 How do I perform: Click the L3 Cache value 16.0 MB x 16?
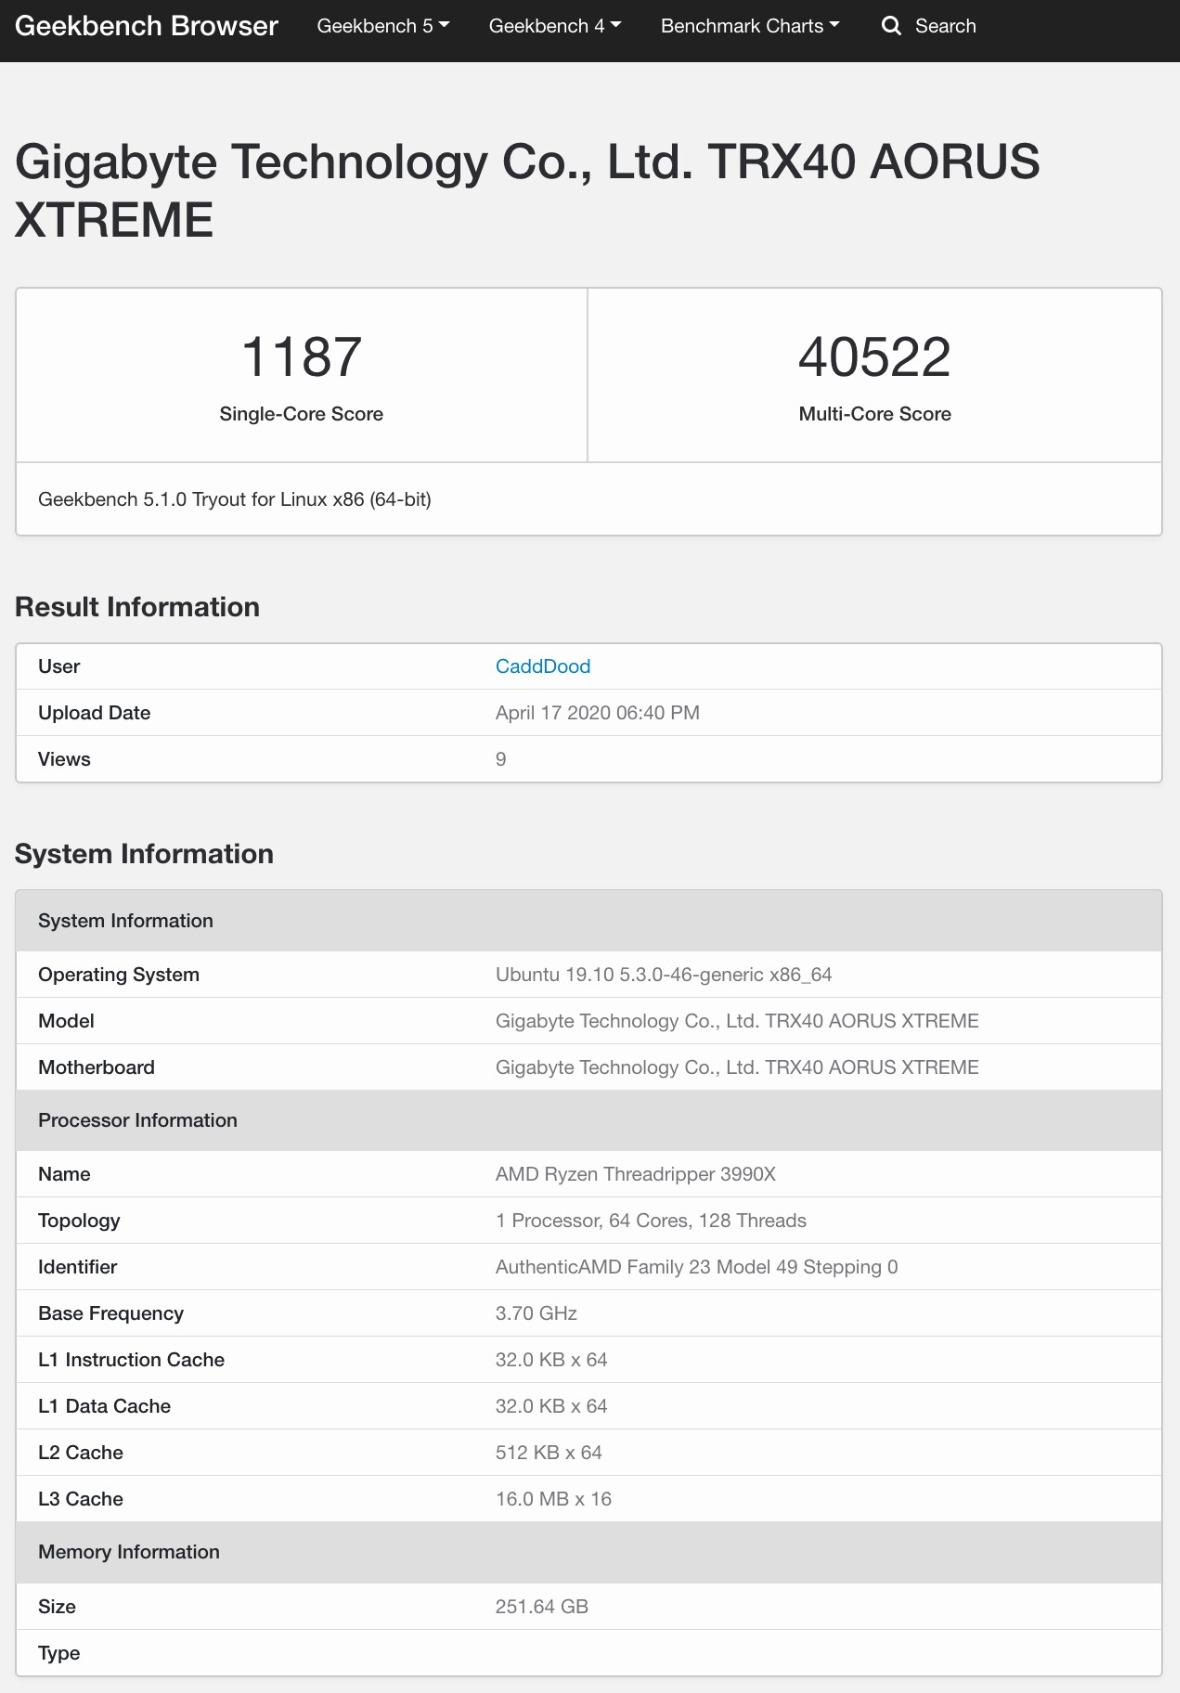pyautogui.click(x=553, y=1499)
